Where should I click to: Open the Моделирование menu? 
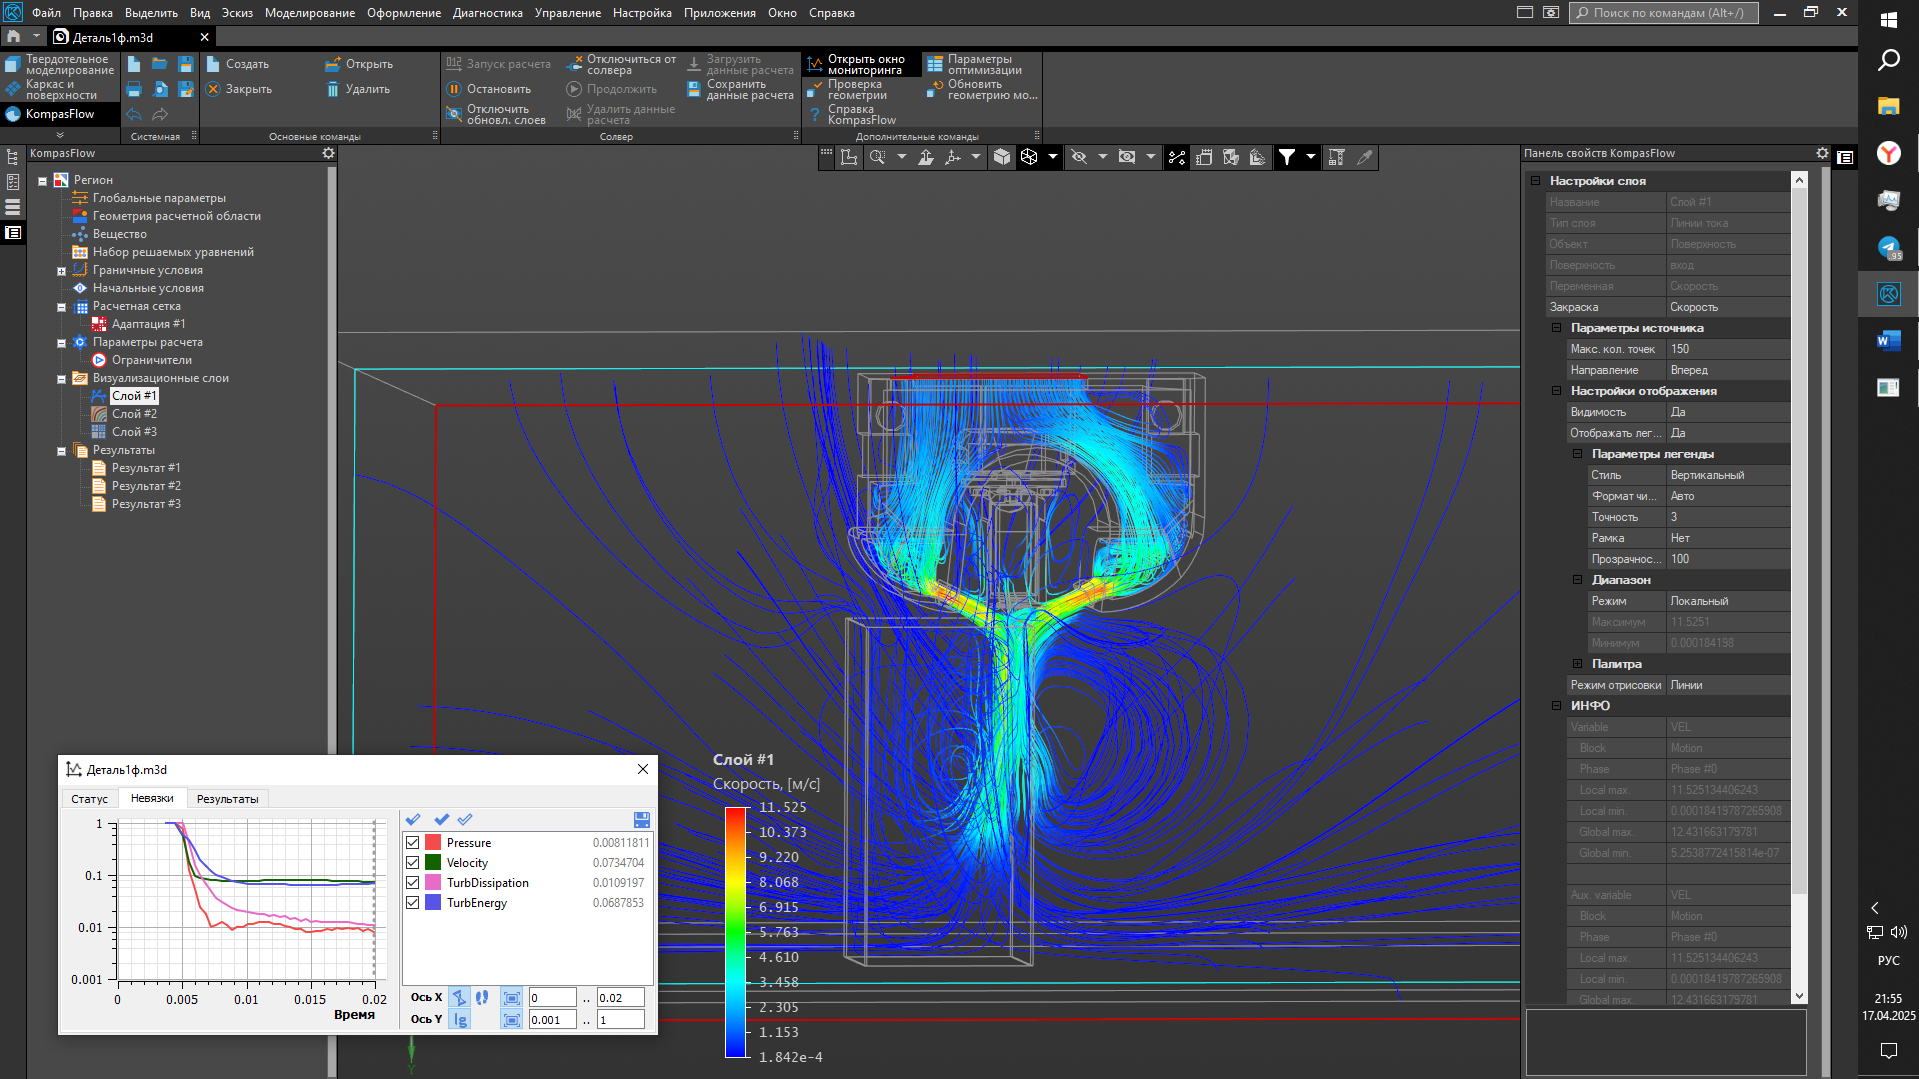309,13
